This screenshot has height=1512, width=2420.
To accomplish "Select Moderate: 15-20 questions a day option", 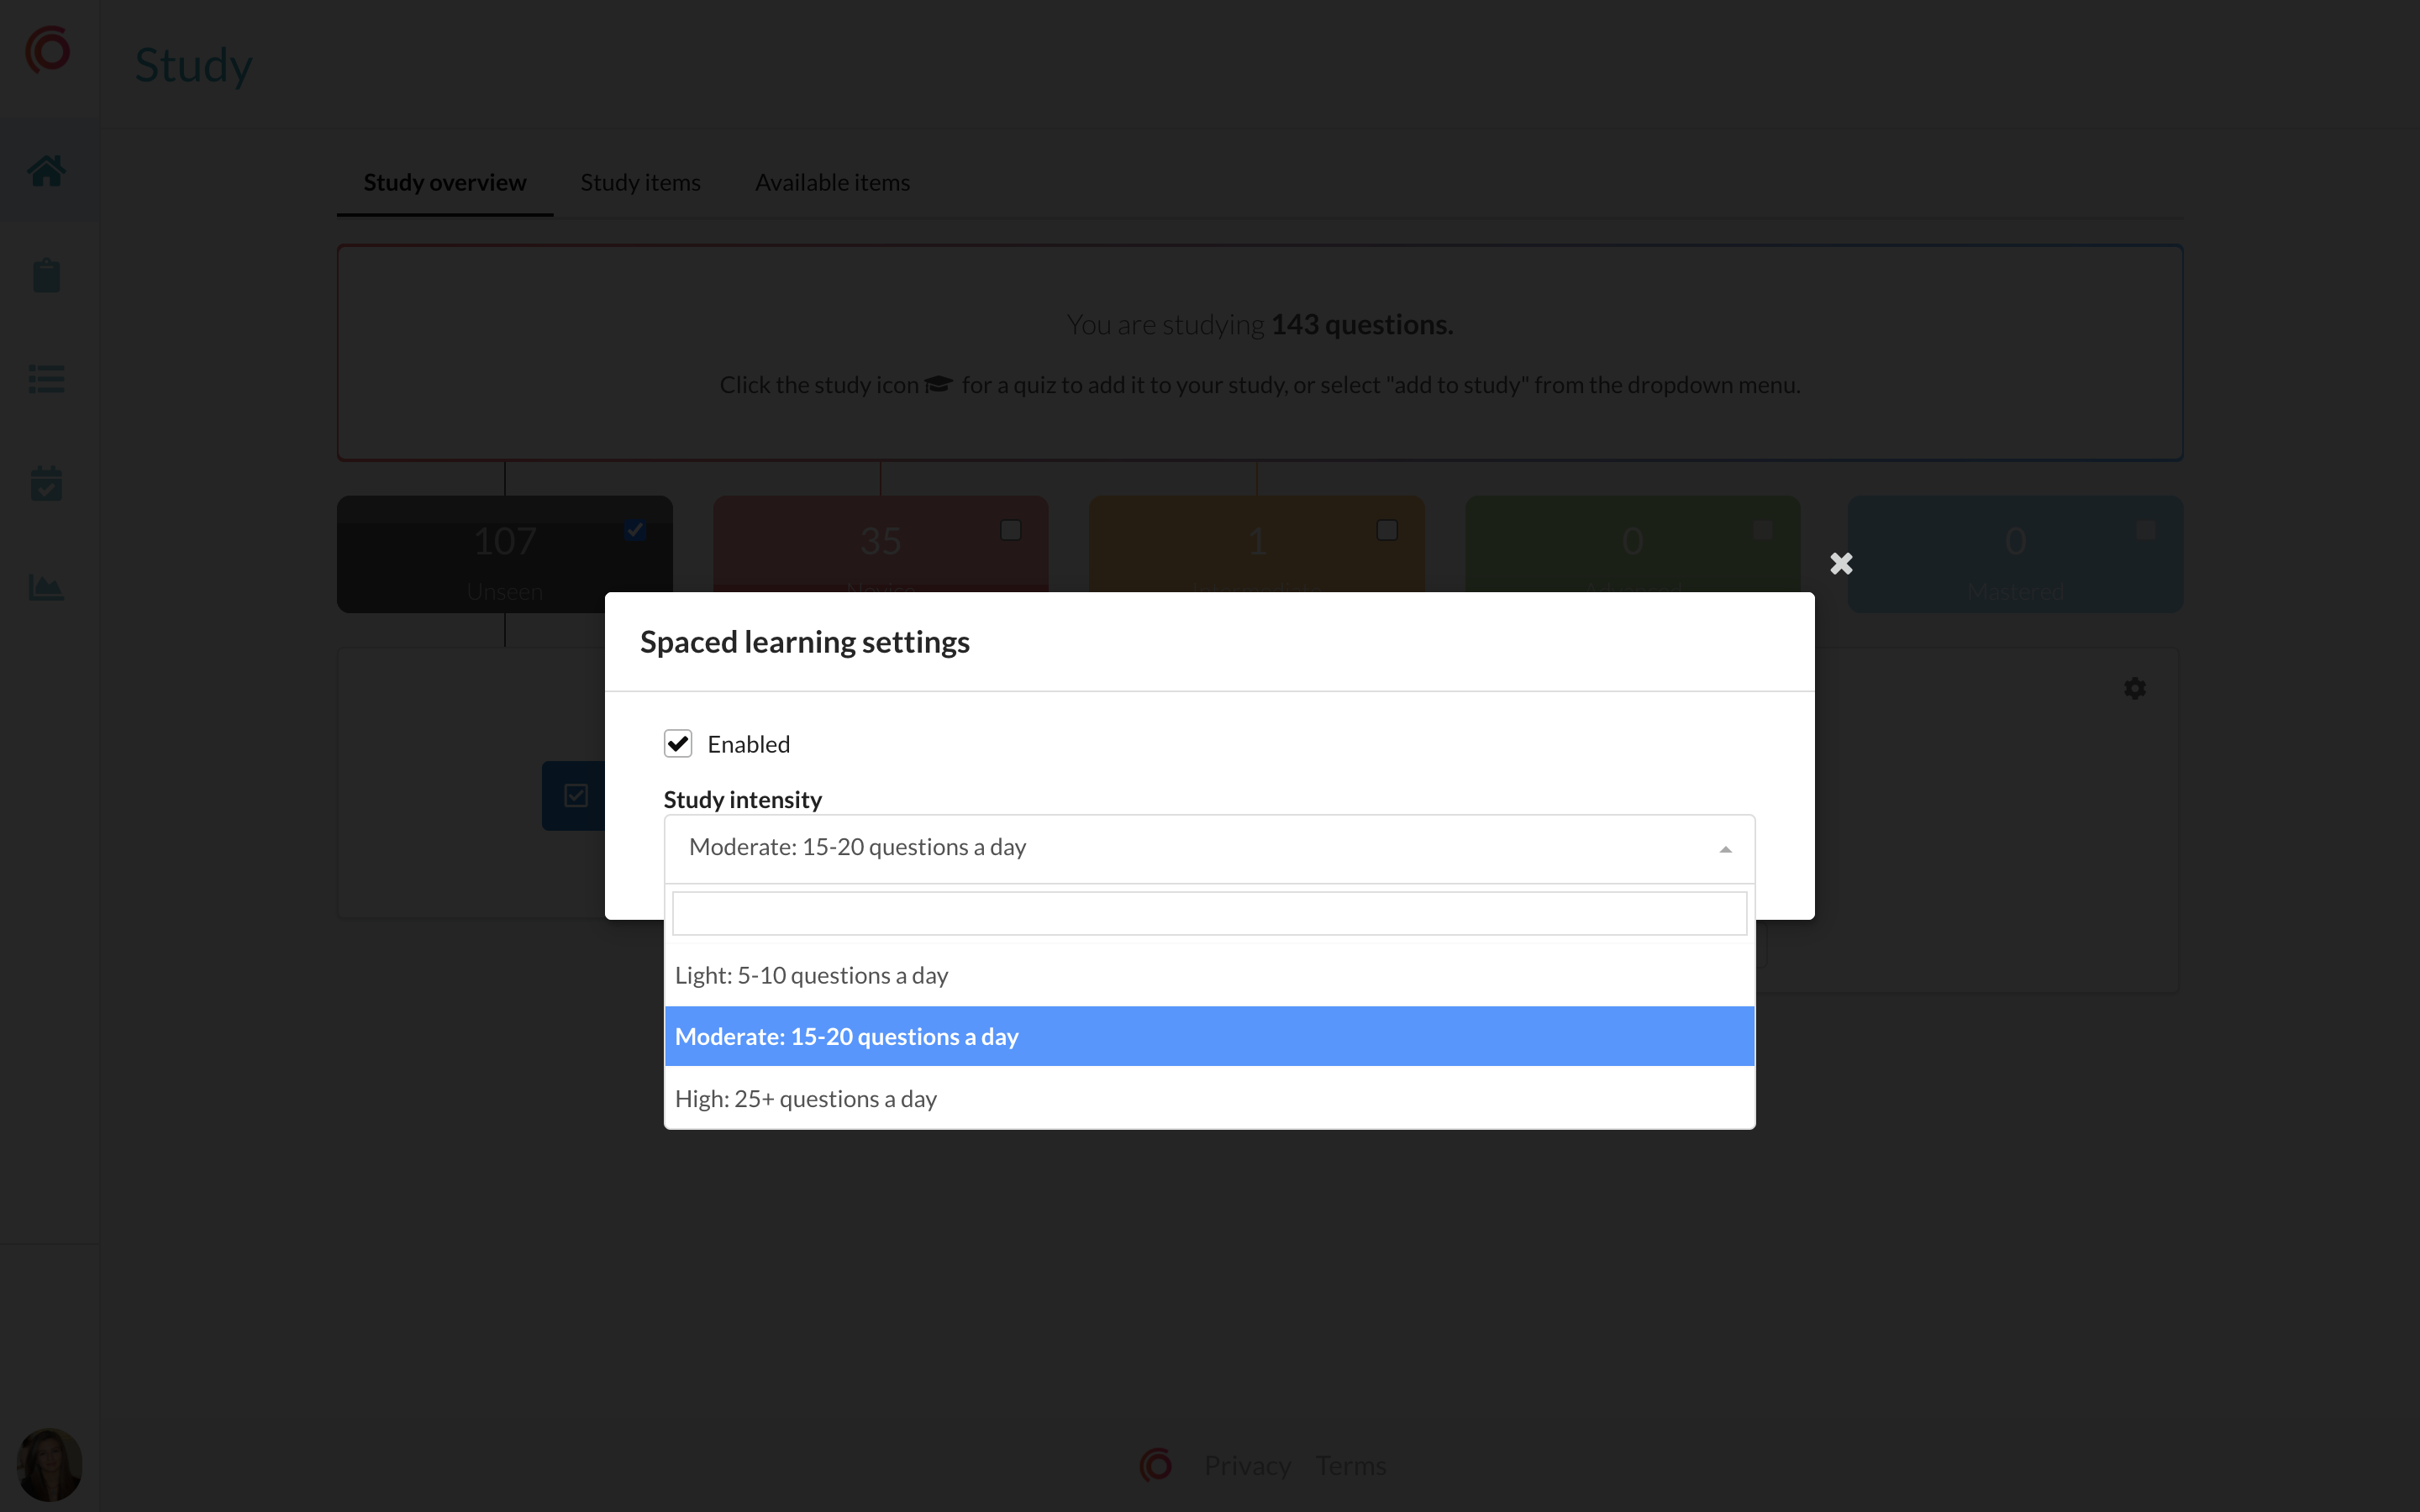I will pos(1209,1036).
